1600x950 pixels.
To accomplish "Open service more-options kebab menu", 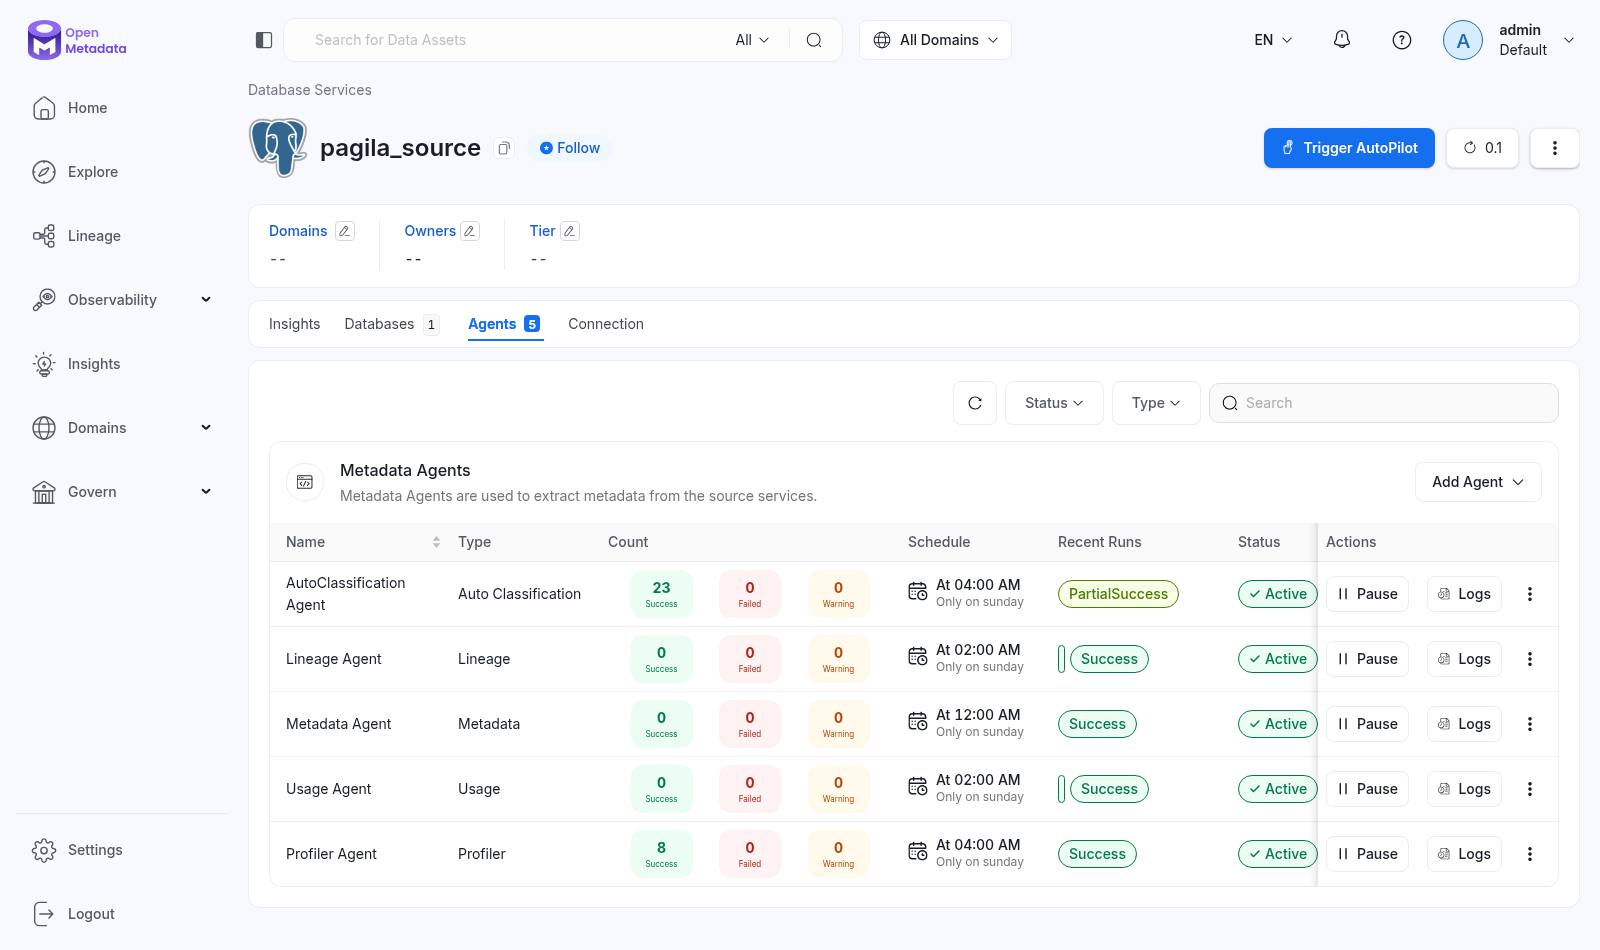I will 1555,148.
